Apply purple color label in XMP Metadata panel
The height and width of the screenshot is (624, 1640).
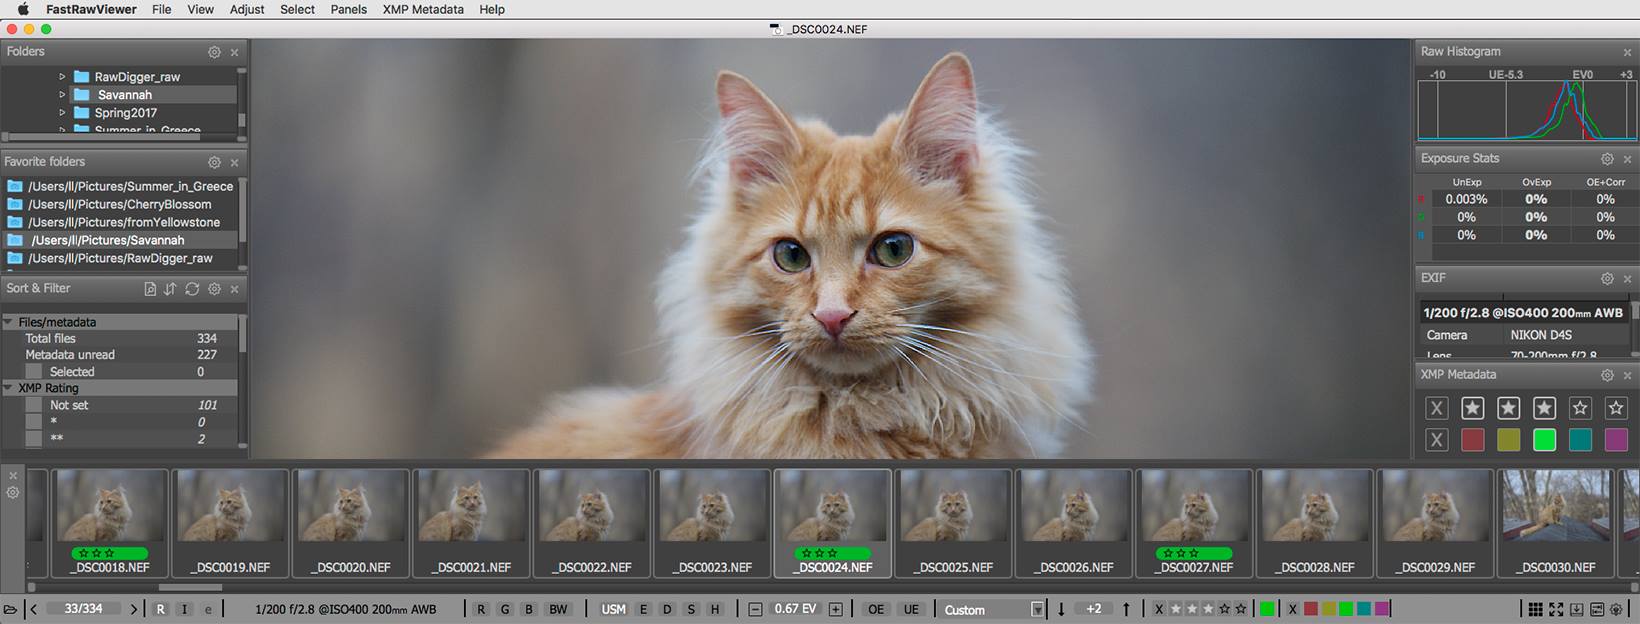(1616, 440)
